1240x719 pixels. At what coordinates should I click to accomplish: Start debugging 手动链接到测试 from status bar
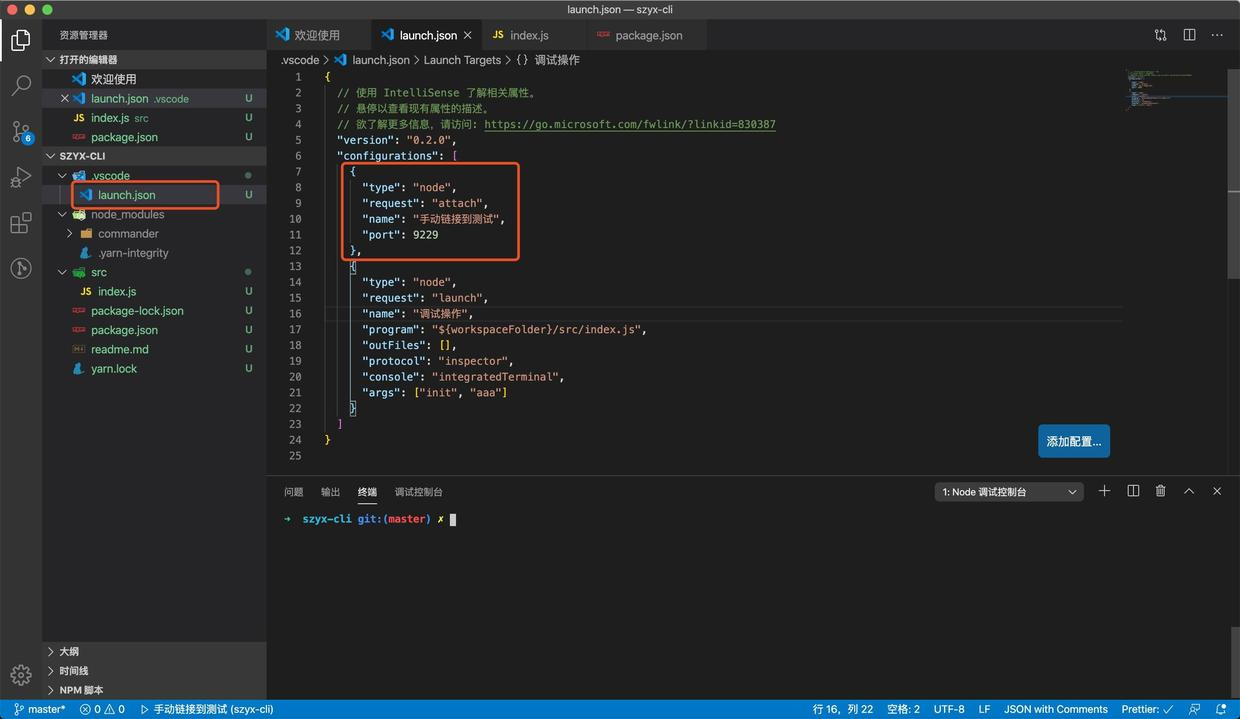206,709
